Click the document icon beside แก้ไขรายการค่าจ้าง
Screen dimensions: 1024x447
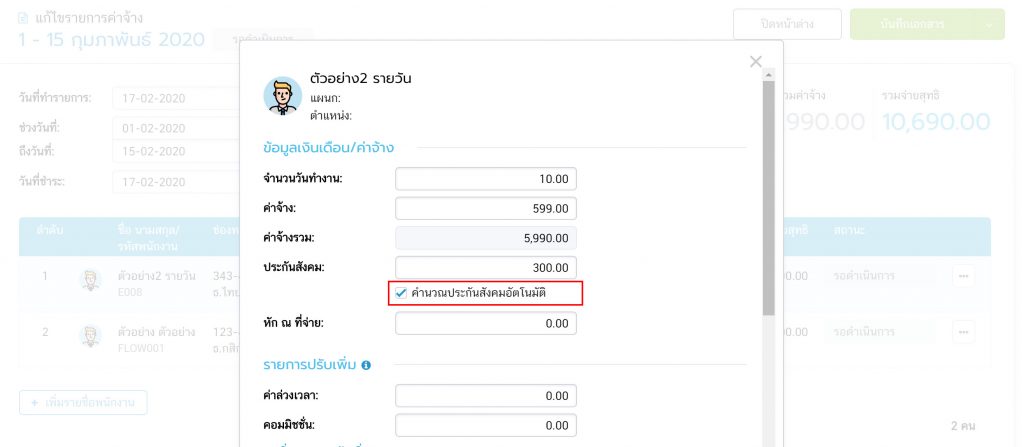tap(24, 18)
